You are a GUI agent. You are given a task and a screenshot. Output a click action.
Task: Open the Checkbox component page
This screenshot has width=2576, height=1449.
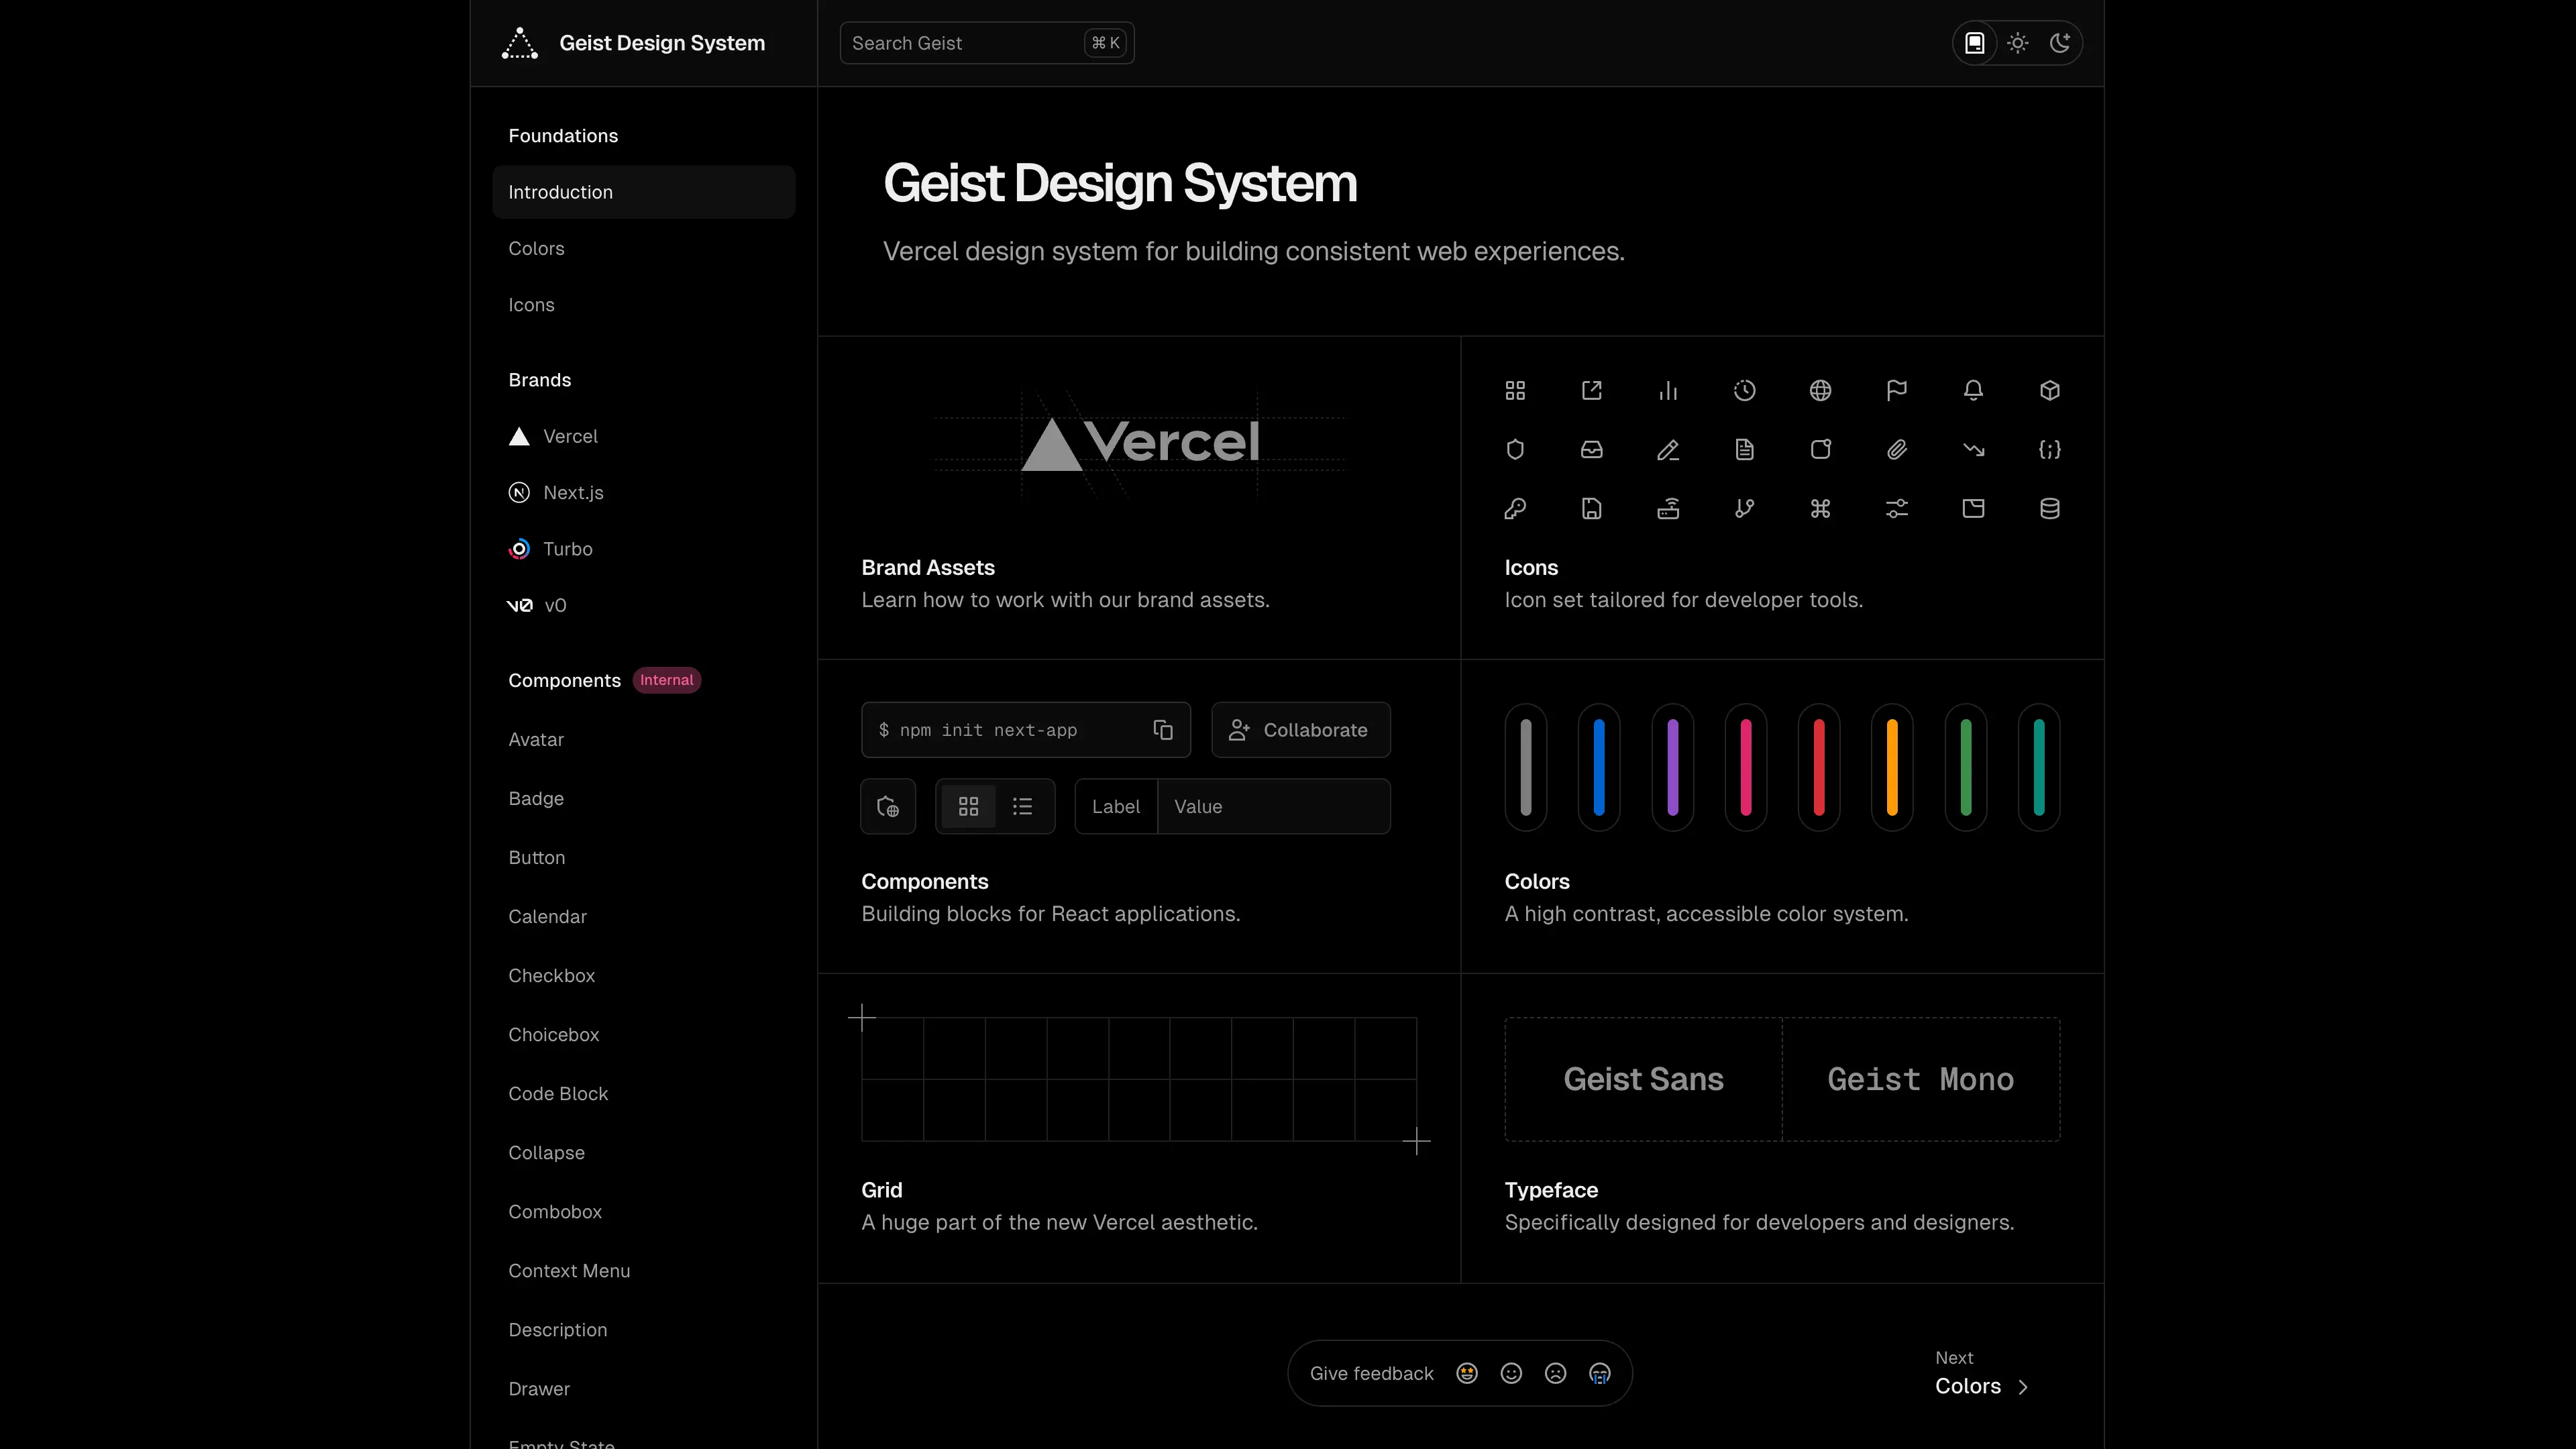[551, 975]
